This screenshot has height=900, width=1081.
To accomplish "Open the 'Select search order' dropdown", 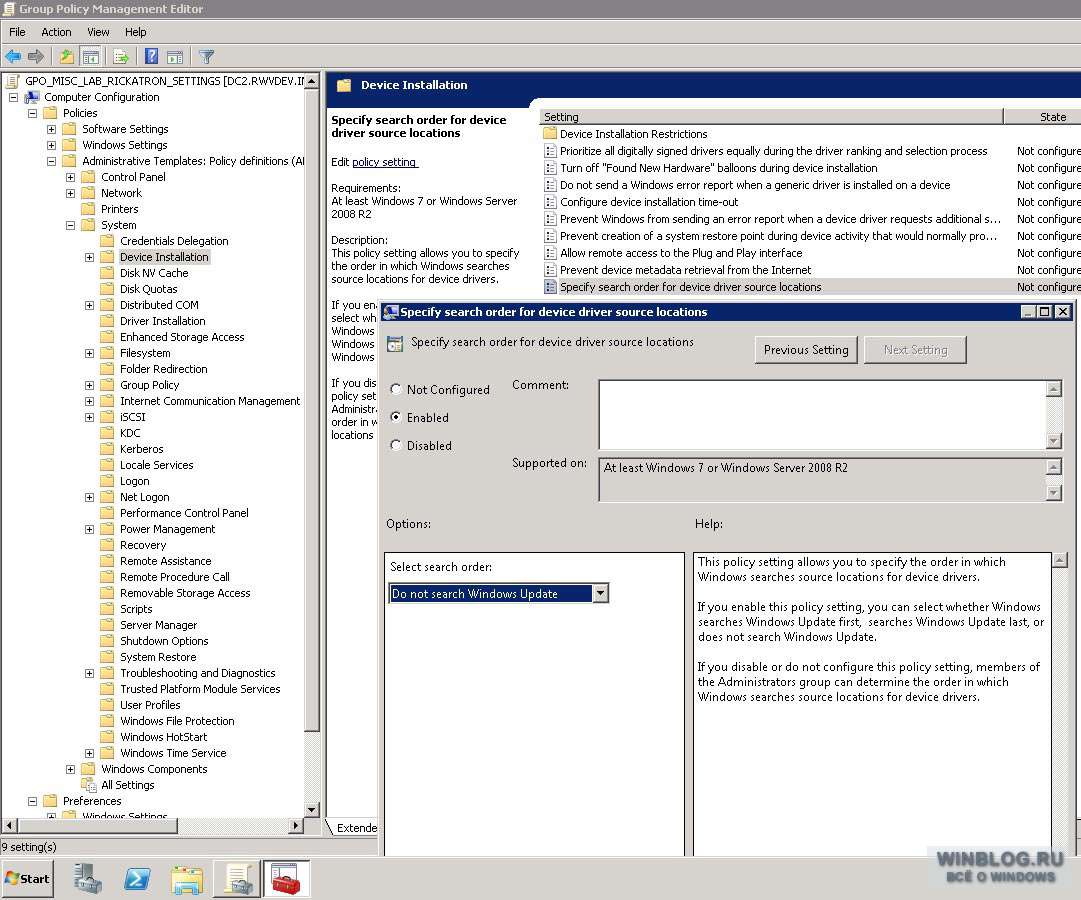I will [600, 593].
